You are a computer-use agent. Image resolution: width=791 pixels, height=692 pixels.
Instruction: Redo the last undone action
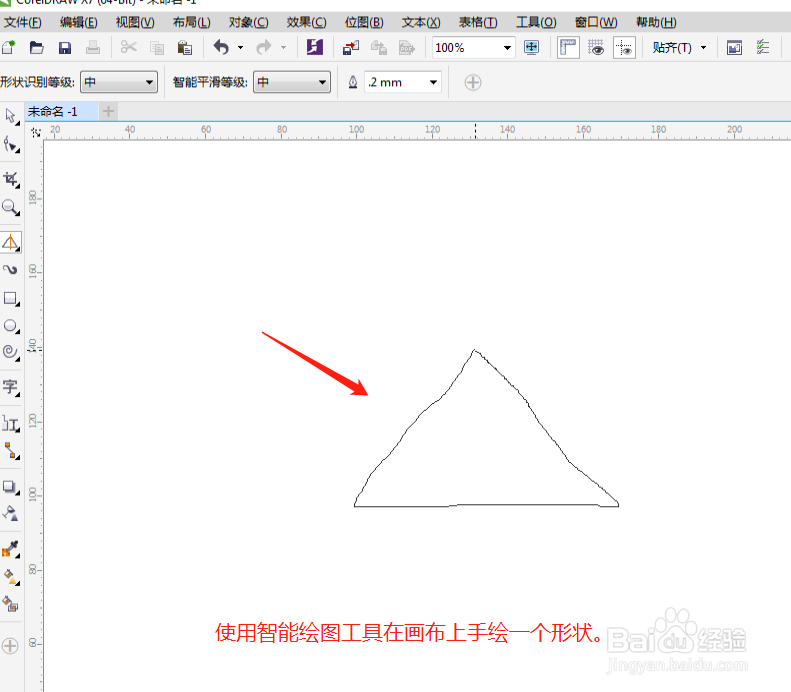pyautogui.click(x=264, y=47)
